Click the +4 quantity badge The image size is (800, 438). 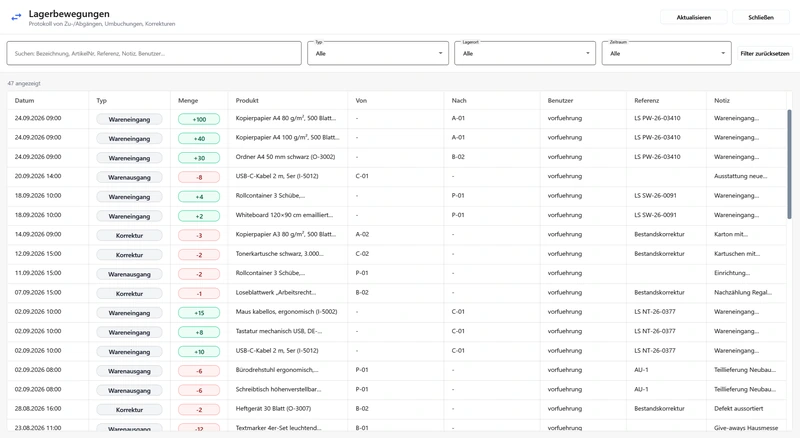click(199, 197)
